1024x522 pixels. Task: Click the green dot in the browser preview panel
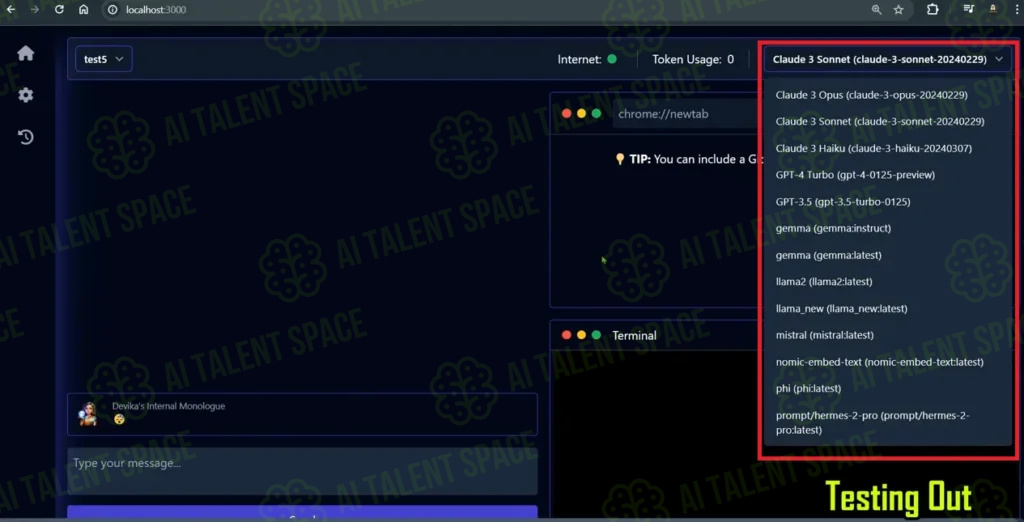(x=596, y=114)
